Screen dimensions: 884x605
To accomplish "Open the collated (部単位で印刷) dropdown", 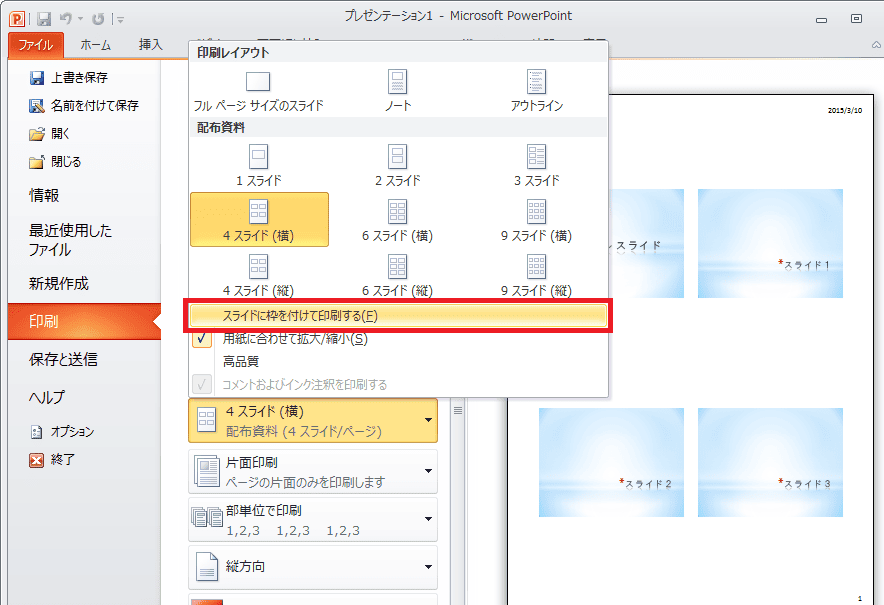I will click(x=312, y=520).
